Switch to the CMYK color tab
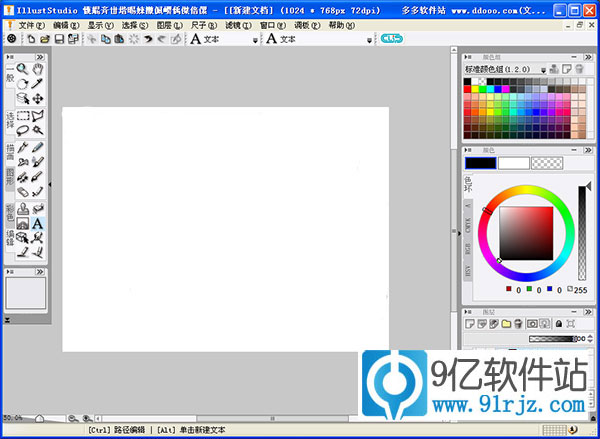600x439 pixels. (x=468, y=225)
